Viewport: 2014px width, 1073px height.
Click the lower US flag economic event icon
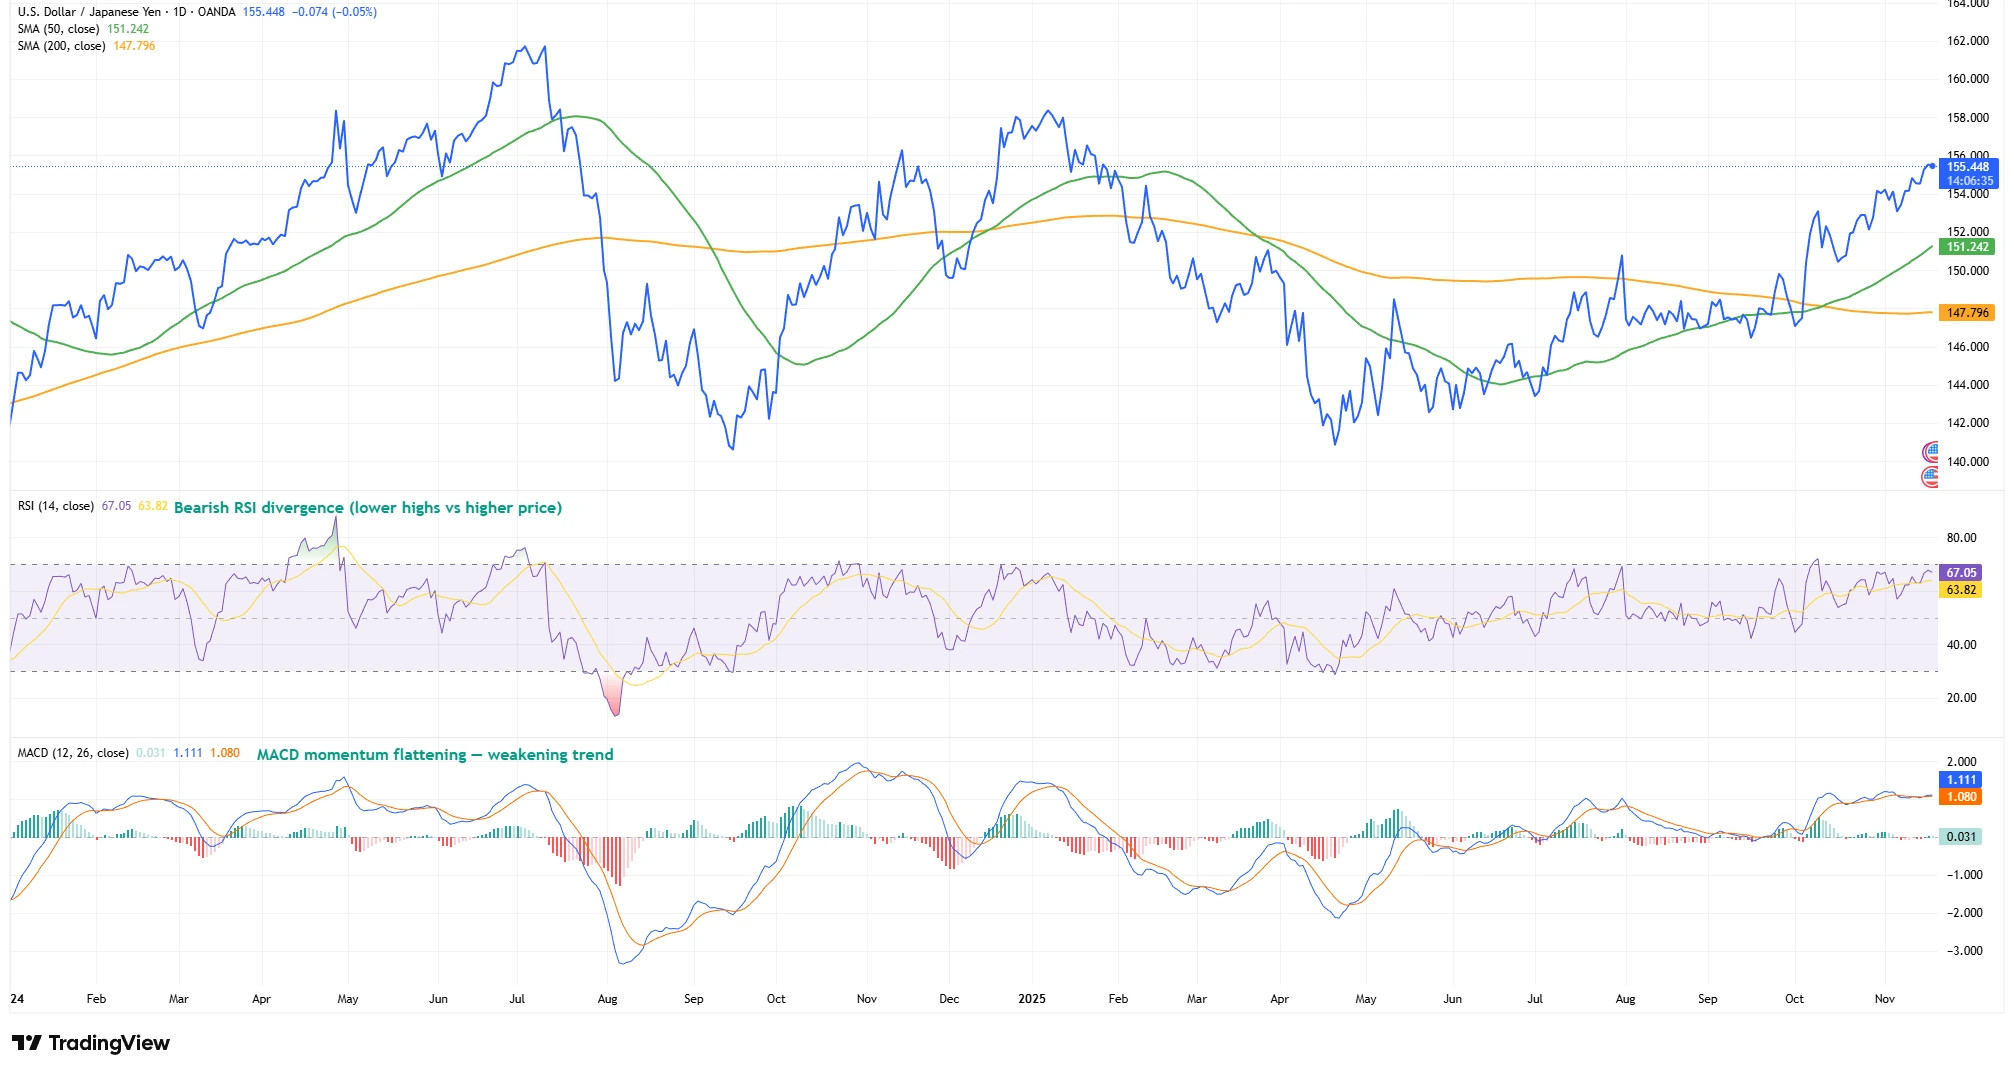(1931, 476)
